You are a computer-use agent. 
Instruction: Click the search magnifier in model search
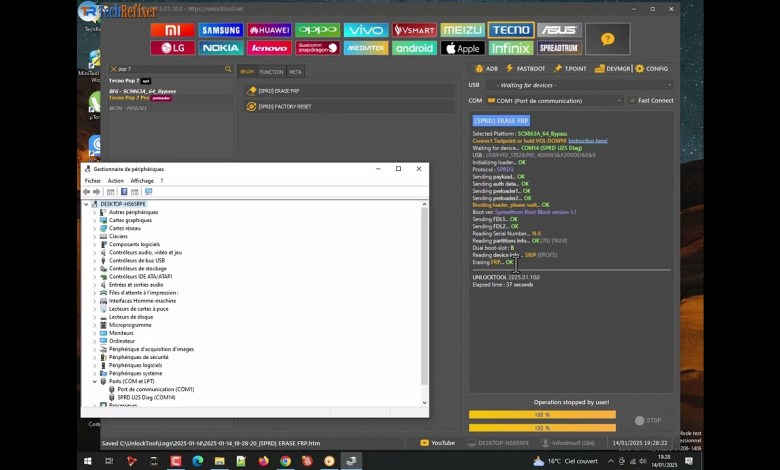228,69
